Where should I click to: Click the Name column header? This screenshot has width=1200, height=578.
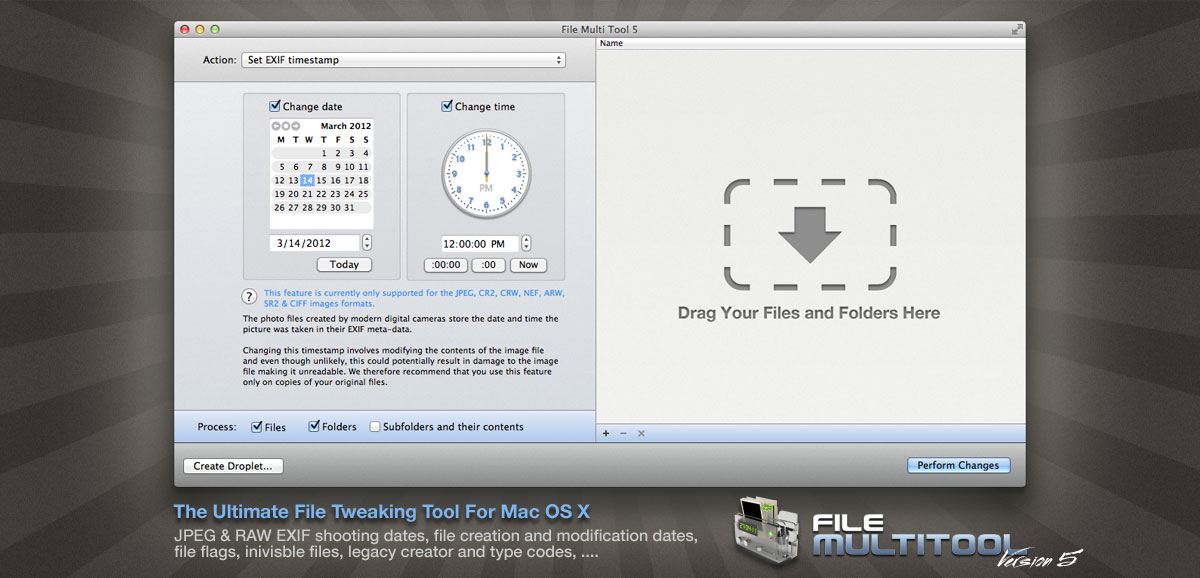tap(611, 43)
